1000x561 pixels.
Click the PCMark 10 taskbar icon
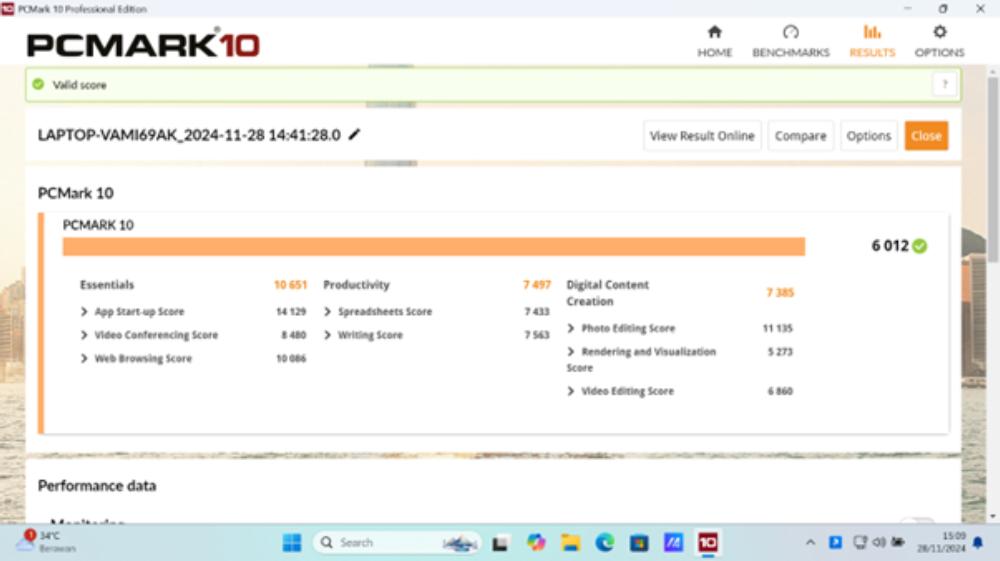tap(708, 542)
